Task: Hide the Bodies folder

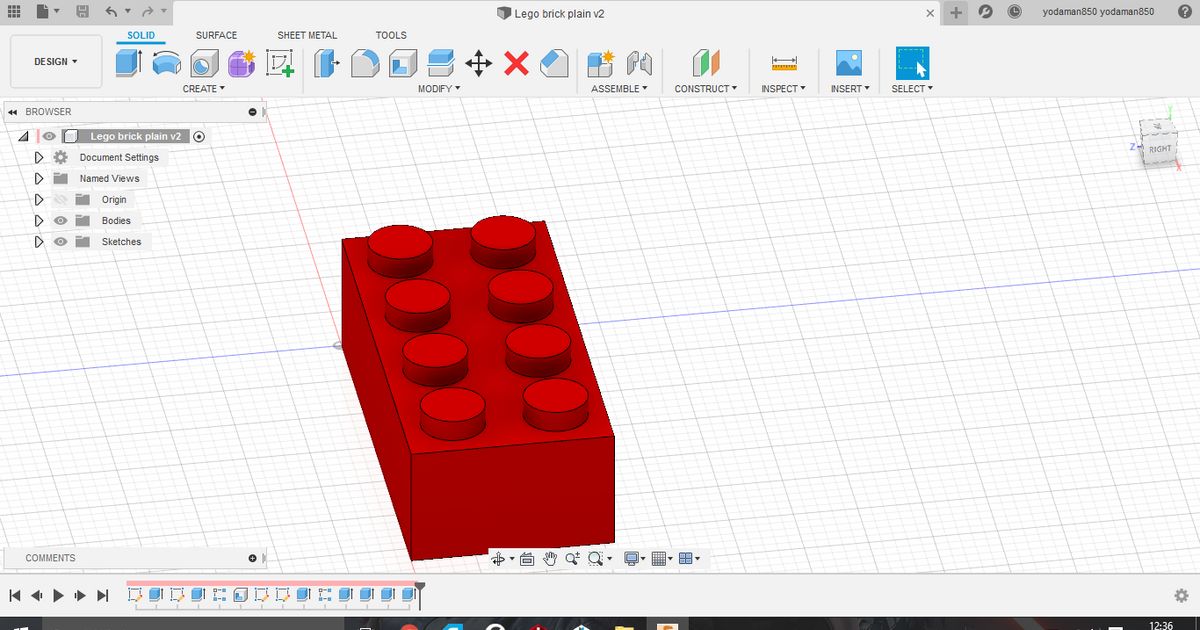Action: click(x=60, y=220)
